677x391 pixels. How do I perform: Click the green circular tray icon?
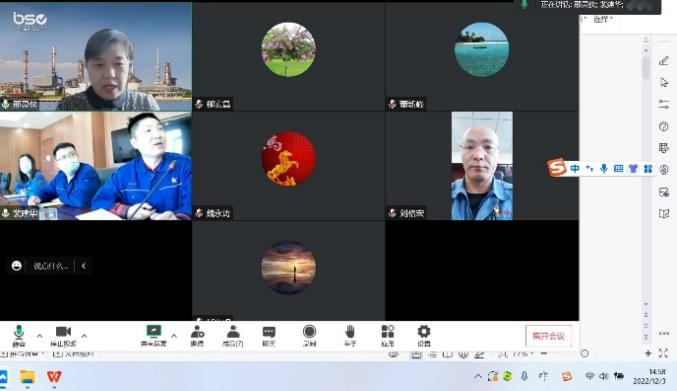coord(507,376)
